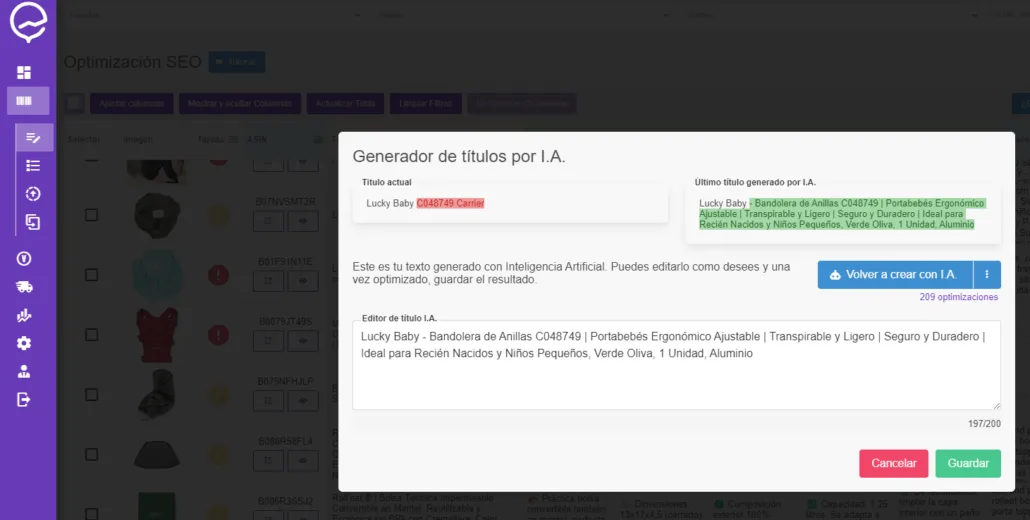Click red alert status icon for B01F91N11E
The height and width of the screenshot is (520, 1030).
(x=218, y=275)
